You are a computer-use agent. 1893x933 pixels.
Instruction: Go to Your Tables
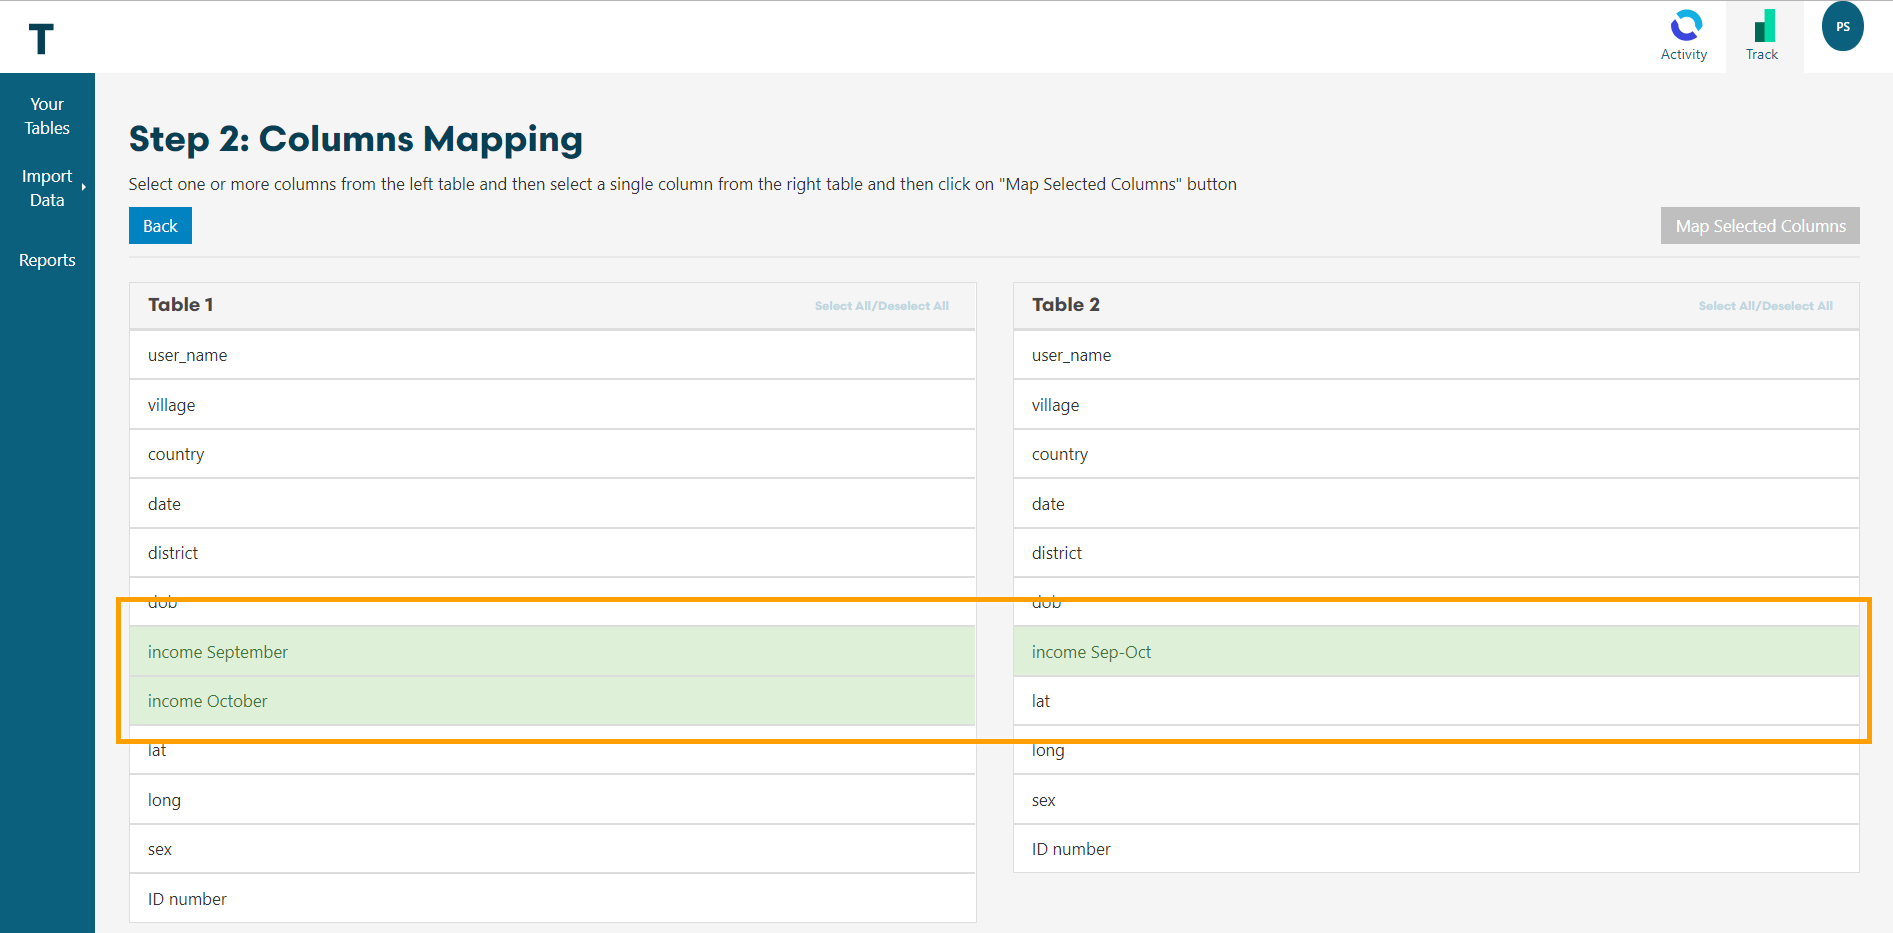point(47,116)
